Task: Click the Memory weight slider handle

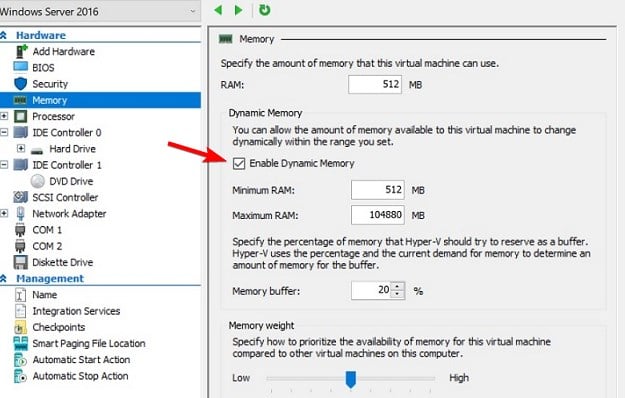Action: [351, 379]
